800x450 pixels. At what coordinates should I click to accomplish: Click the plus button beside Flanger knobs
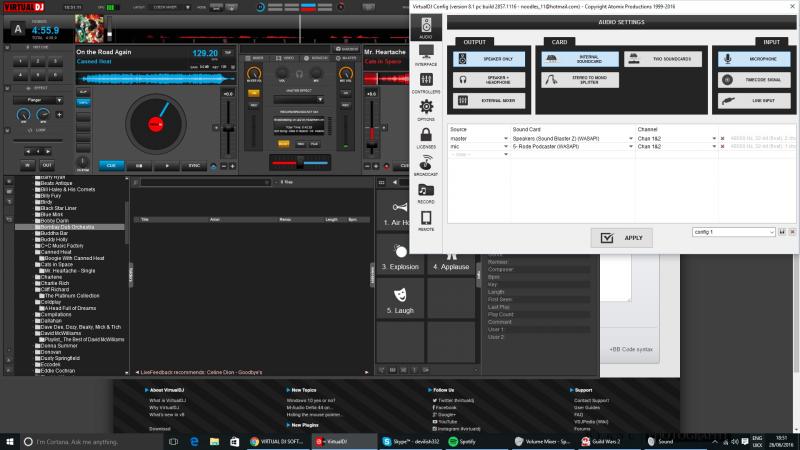(59, 115)
